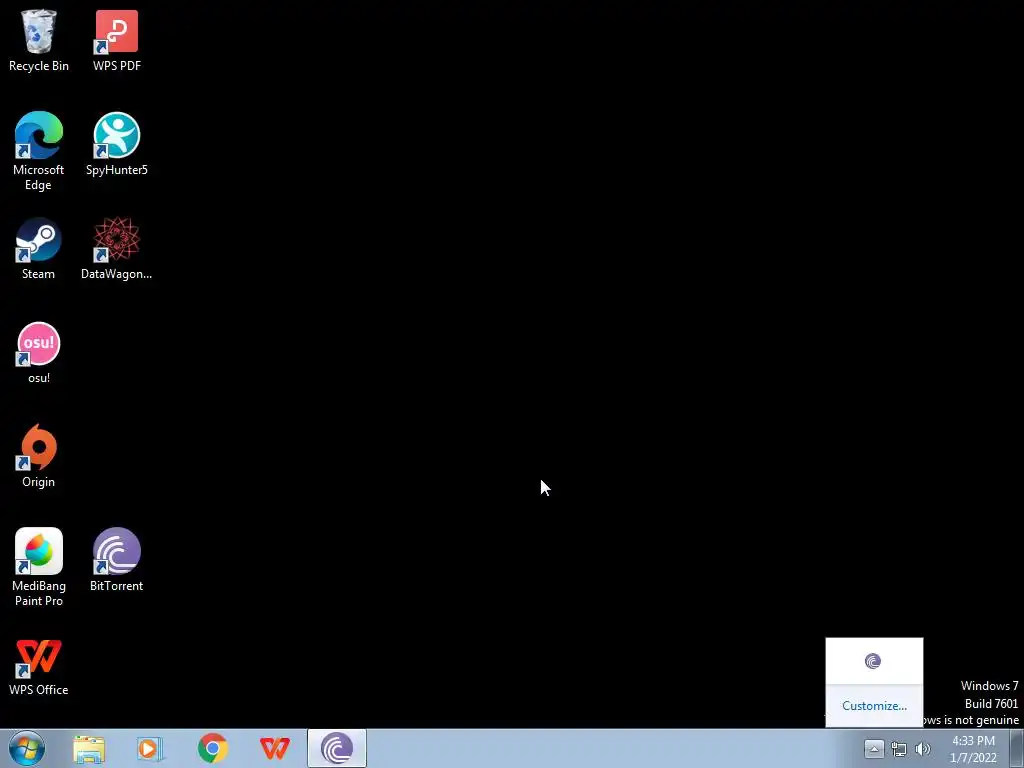1024x768 pixels.
Task: Launch WPS PDF from desktop
Action: [117, 40]
